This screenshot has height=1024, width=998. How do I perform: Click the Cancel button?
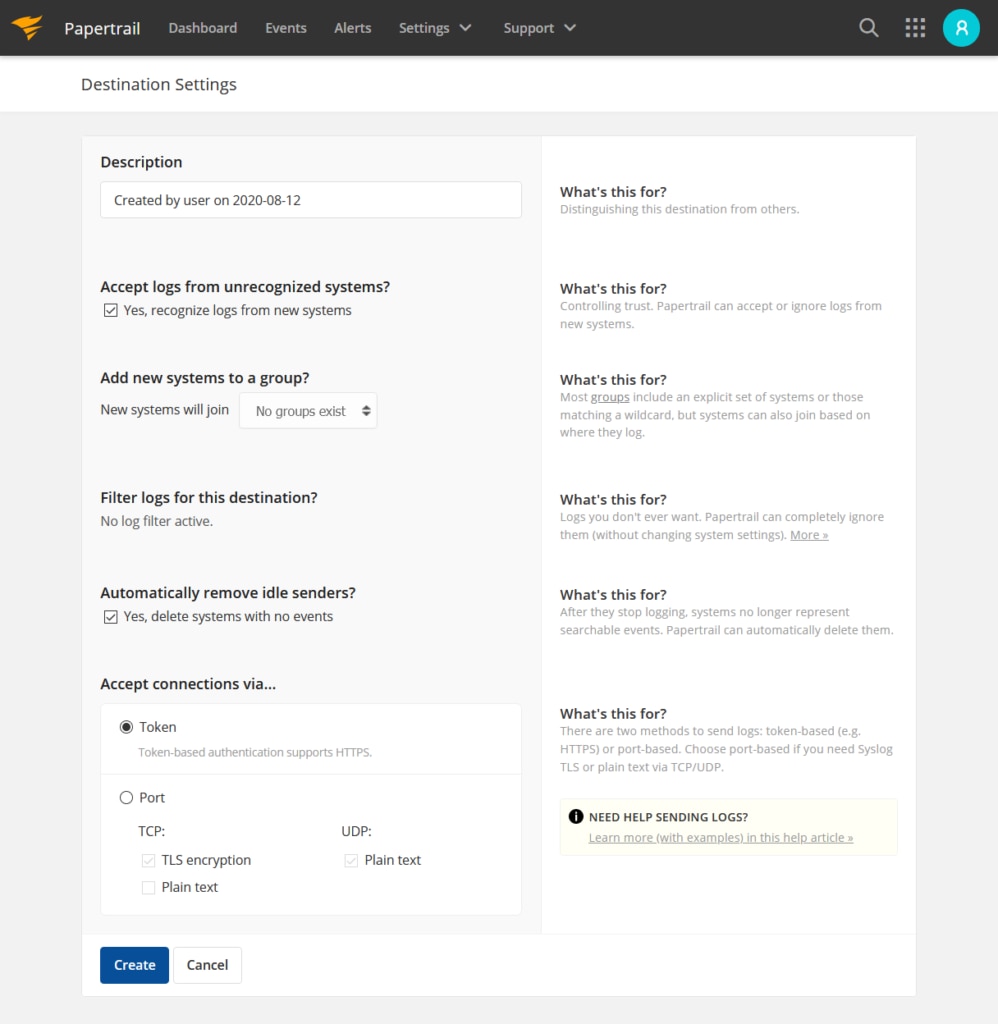[208, 965]
